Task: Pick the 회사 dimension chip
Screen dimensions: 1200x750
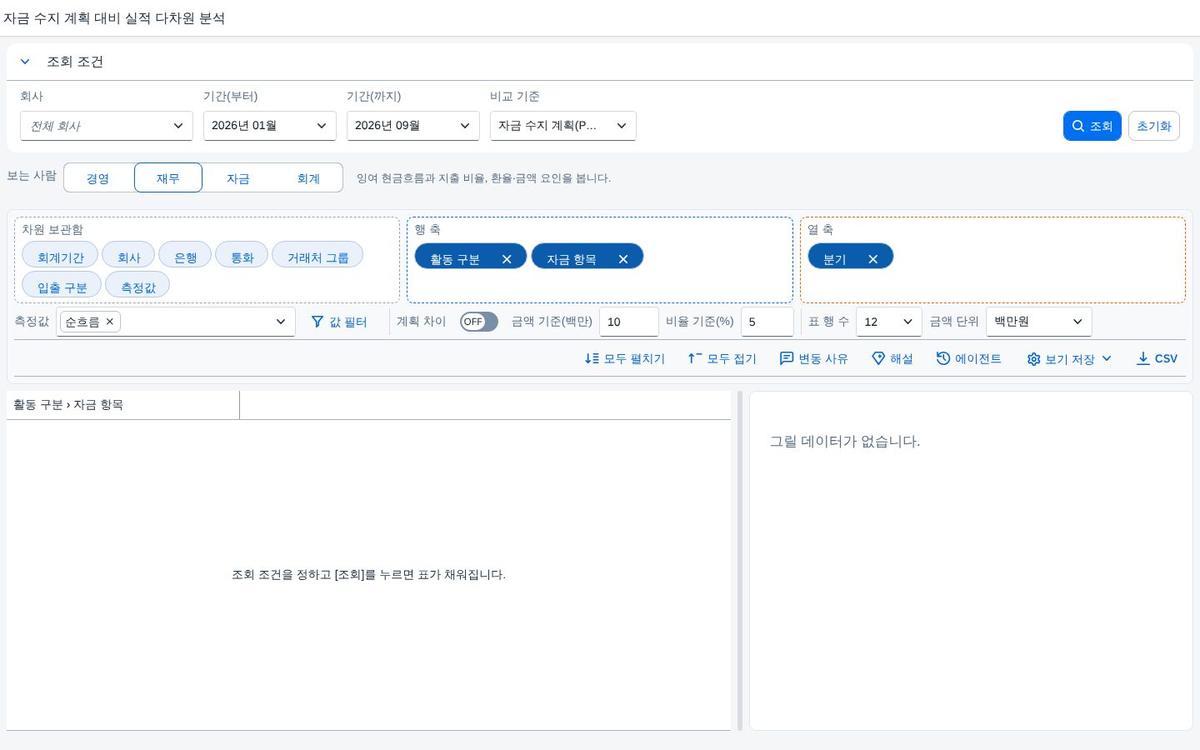Action: click(129, 257)
